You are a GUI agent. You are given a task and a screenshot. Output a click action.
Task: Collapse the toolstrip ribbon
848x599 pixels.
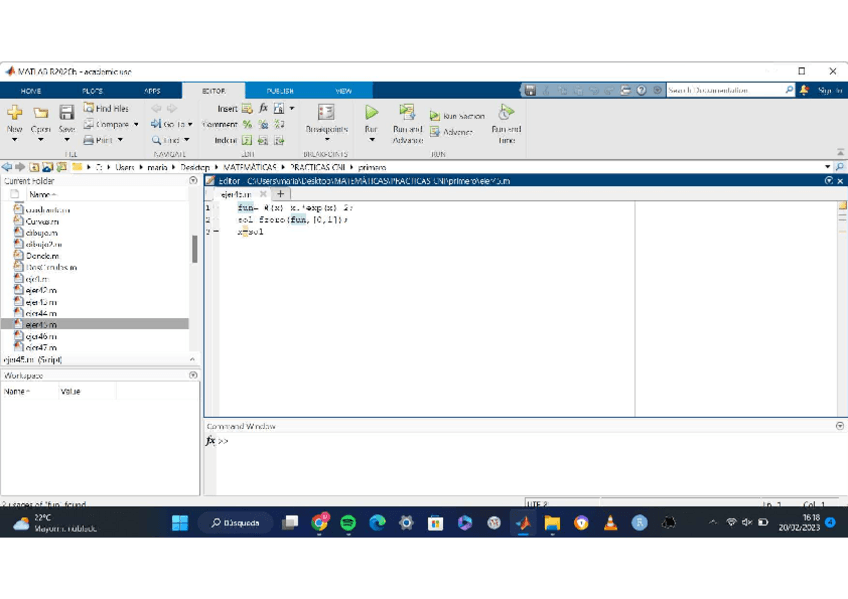[x=839, y=153]
